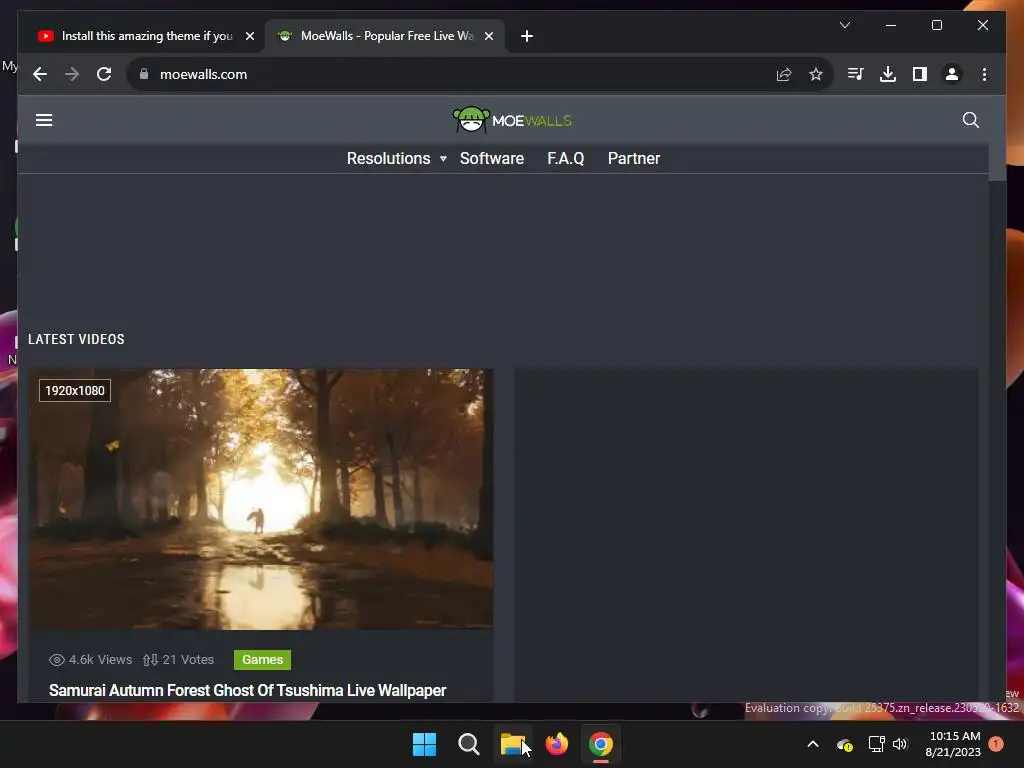Click the 1920x1080 resolution badge
The image size is (1024, 768).
[x=74, y=391]
